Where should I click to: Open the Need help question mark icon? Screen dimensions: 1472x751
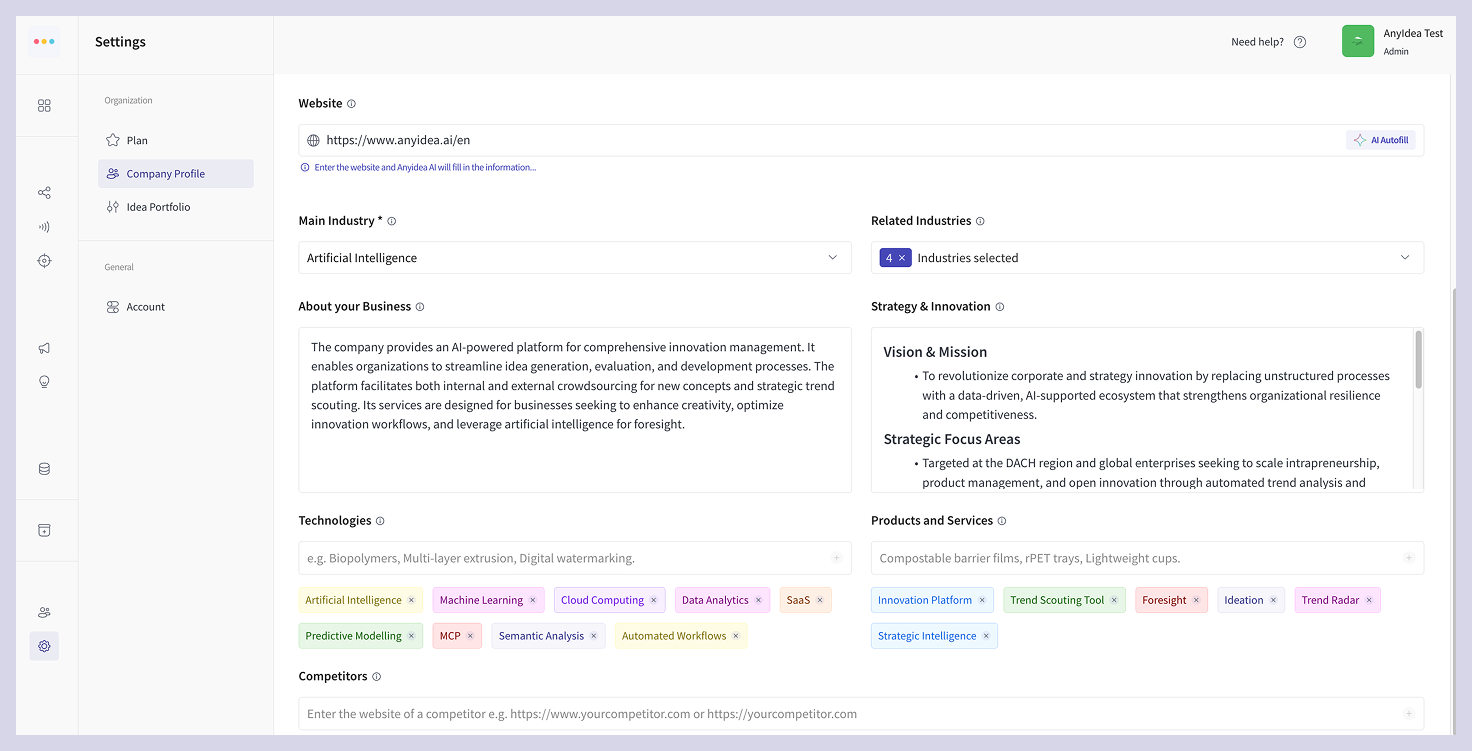click(1299, 41)
